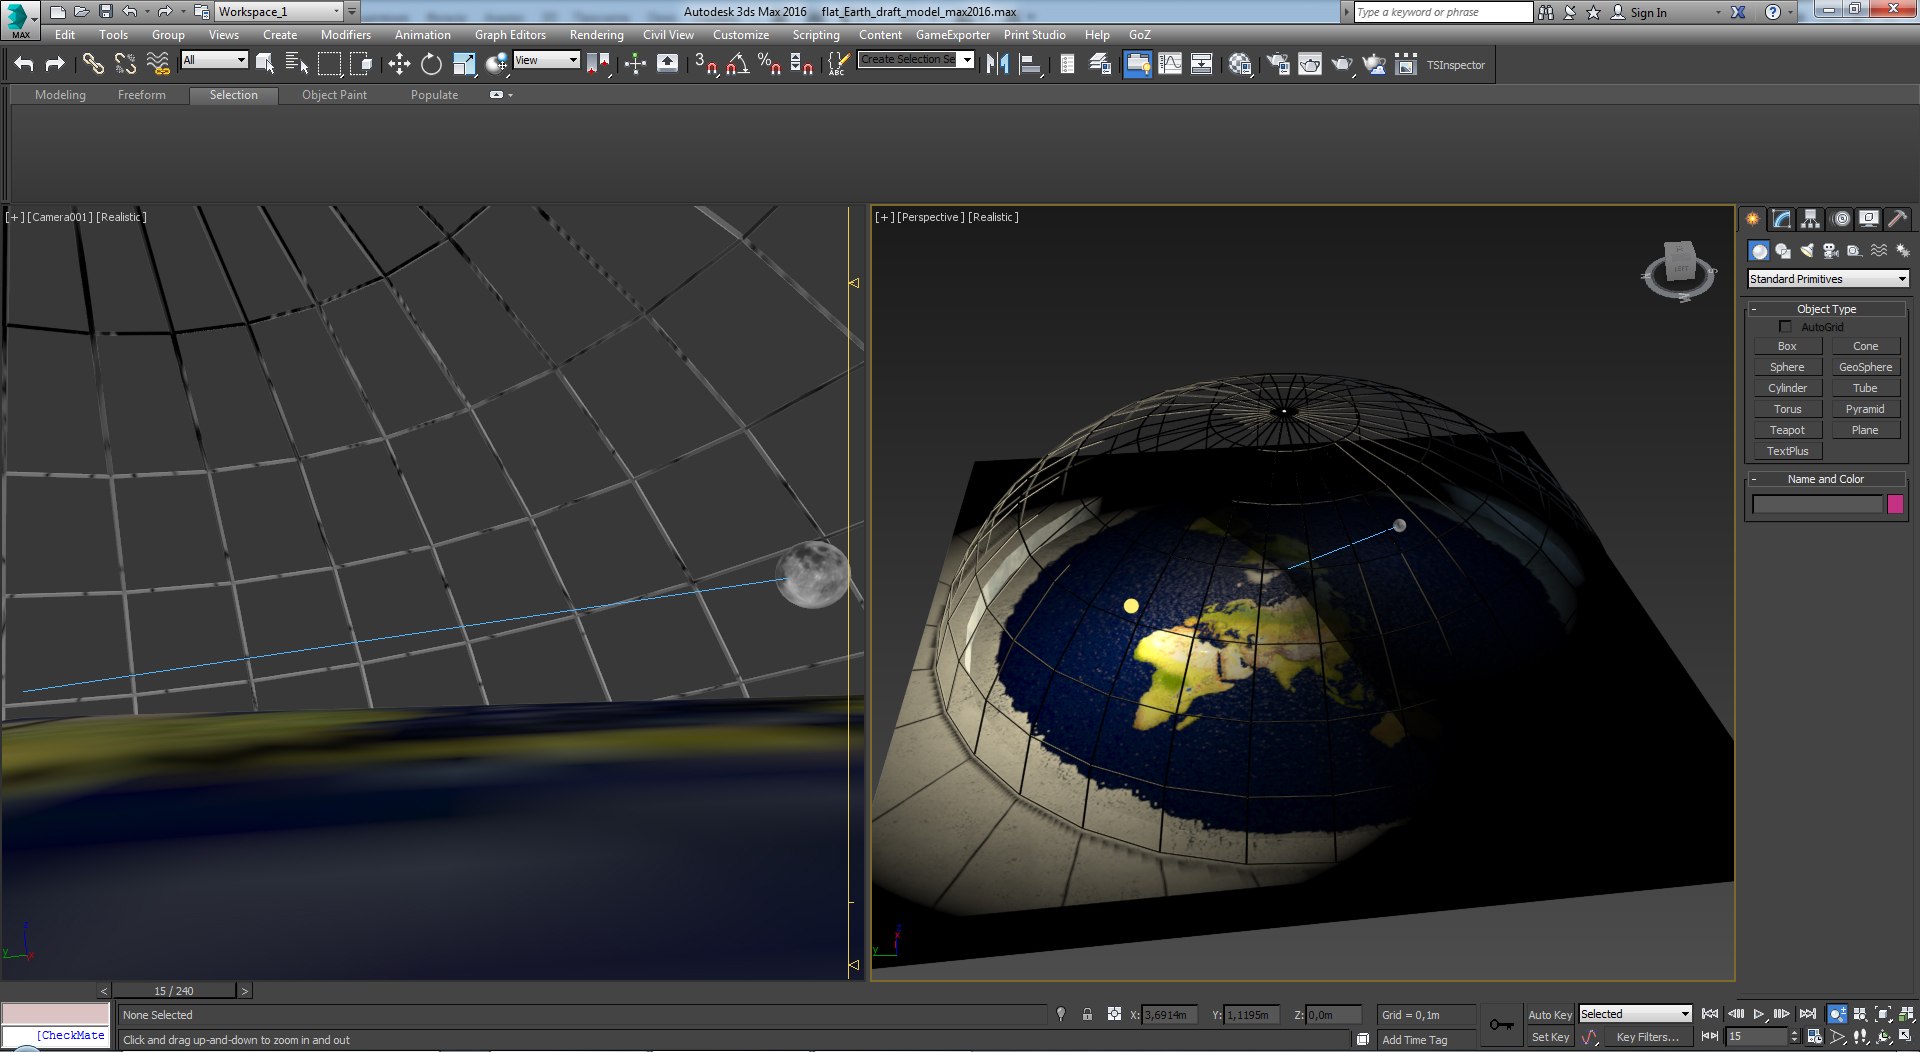
Task: Toggle Auto Key animation mode
Action: coord(1550,1014)
